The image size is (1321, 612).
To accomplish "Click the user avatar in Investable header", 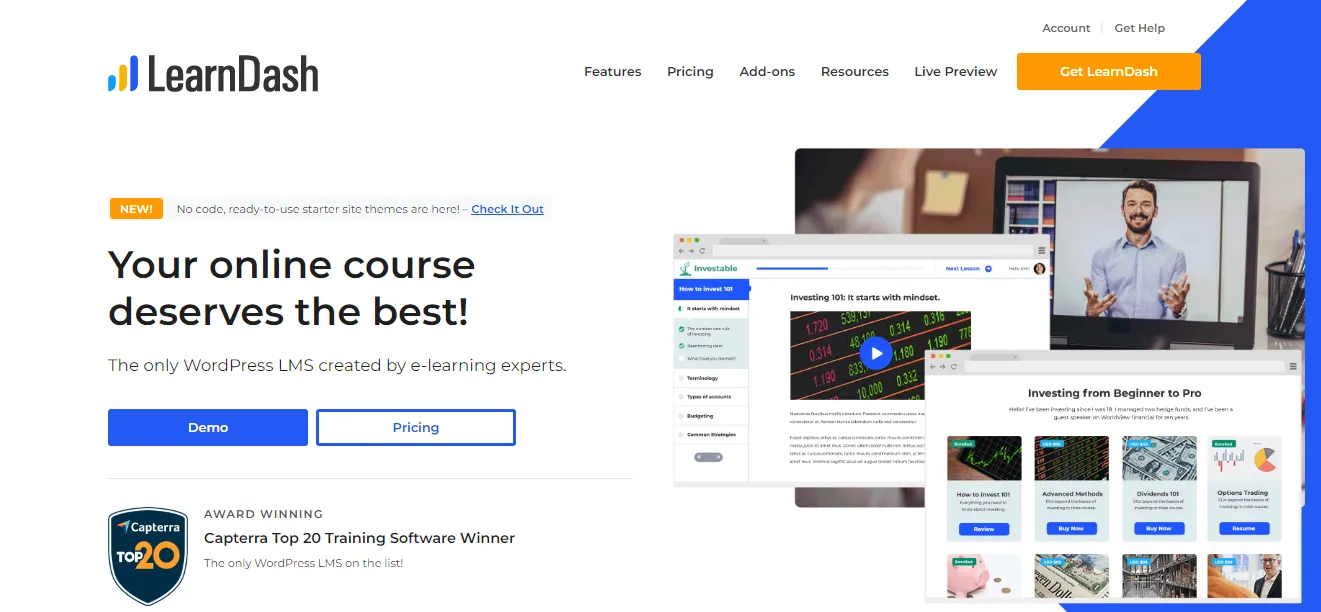I will tap(1039, 268).
